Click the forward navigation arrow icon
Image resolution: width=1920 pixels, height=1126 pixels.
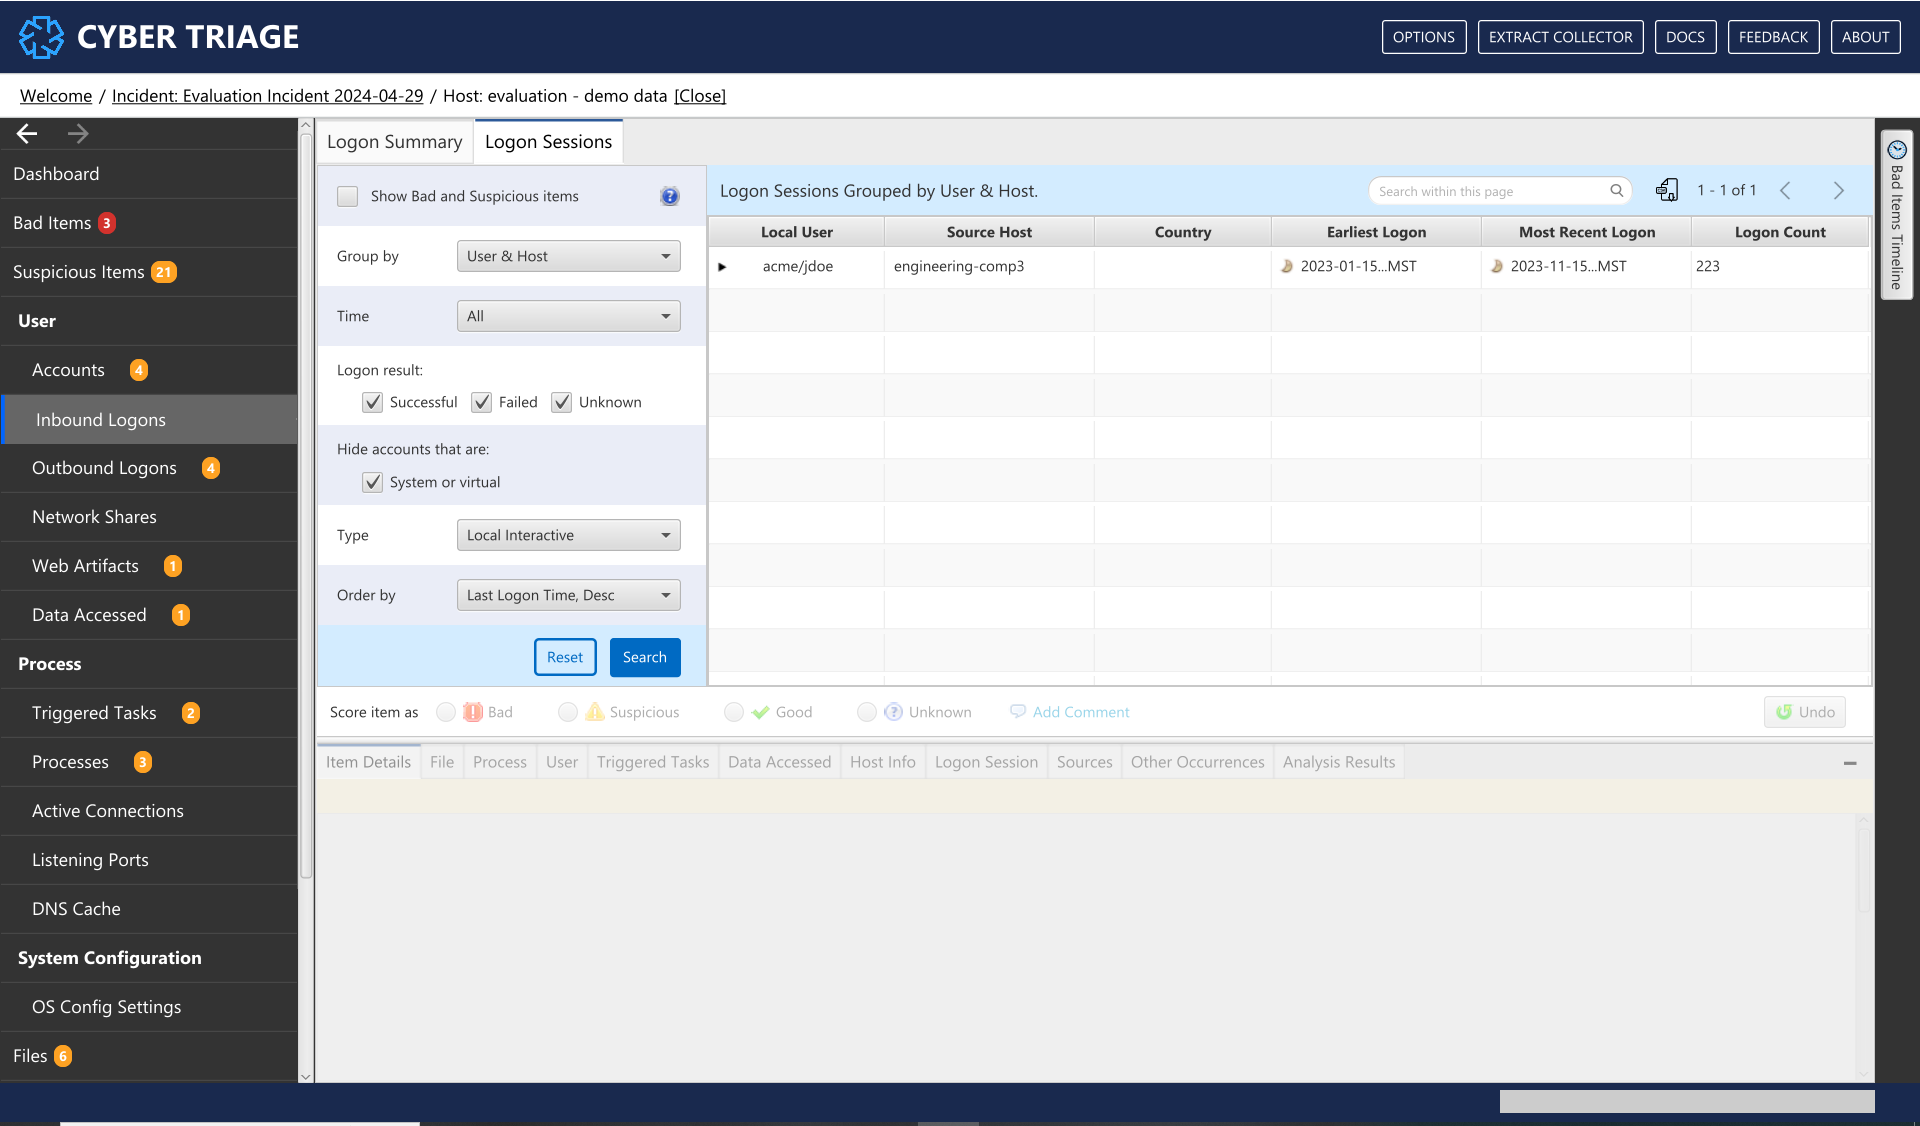coord(78,133)
